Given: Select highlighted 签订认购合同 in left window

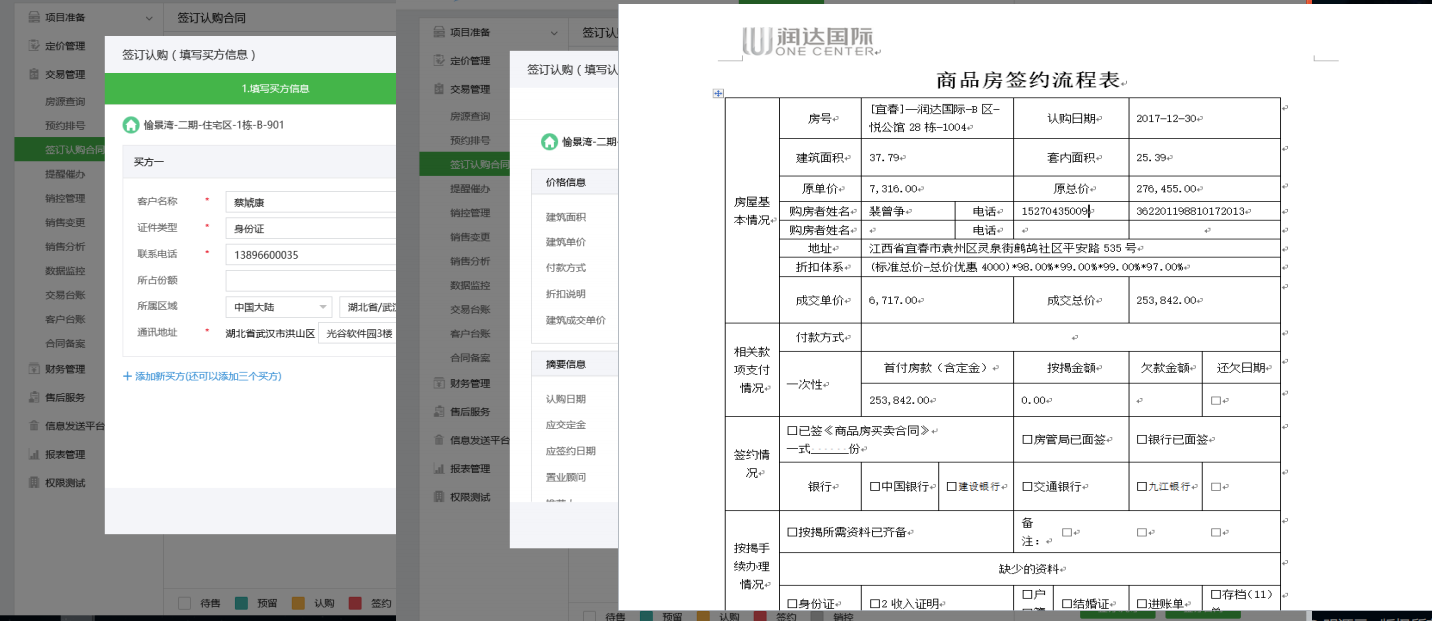Looking at the screenshot, I should click(59, 150).
